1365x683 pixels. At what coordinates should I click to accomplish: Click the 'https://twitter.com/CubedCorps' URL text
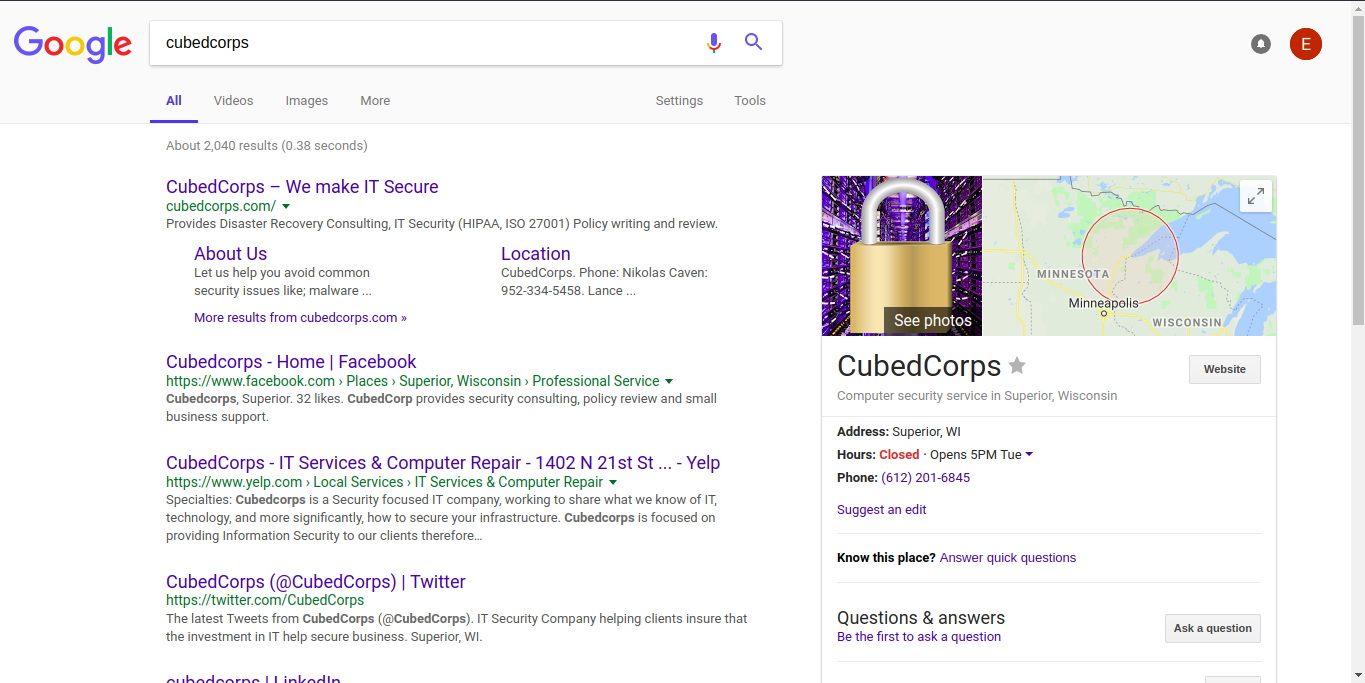pos(265,601)
